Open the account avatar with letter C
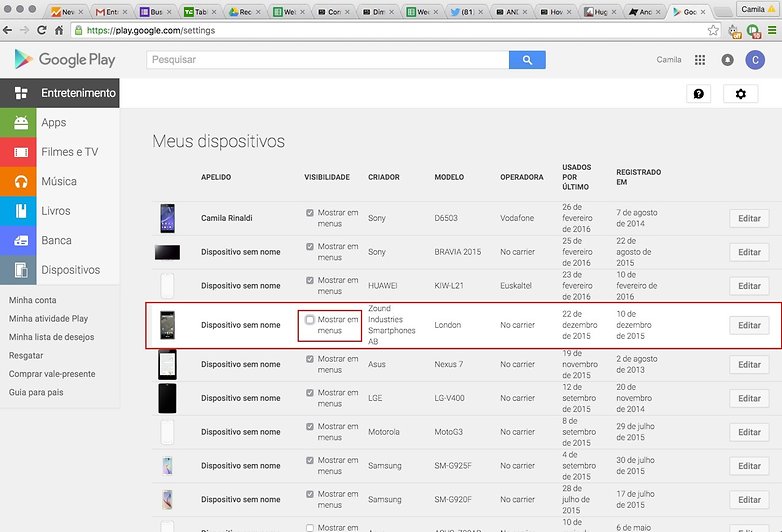The height and width of the screenshot is (532, 782). 755,60
